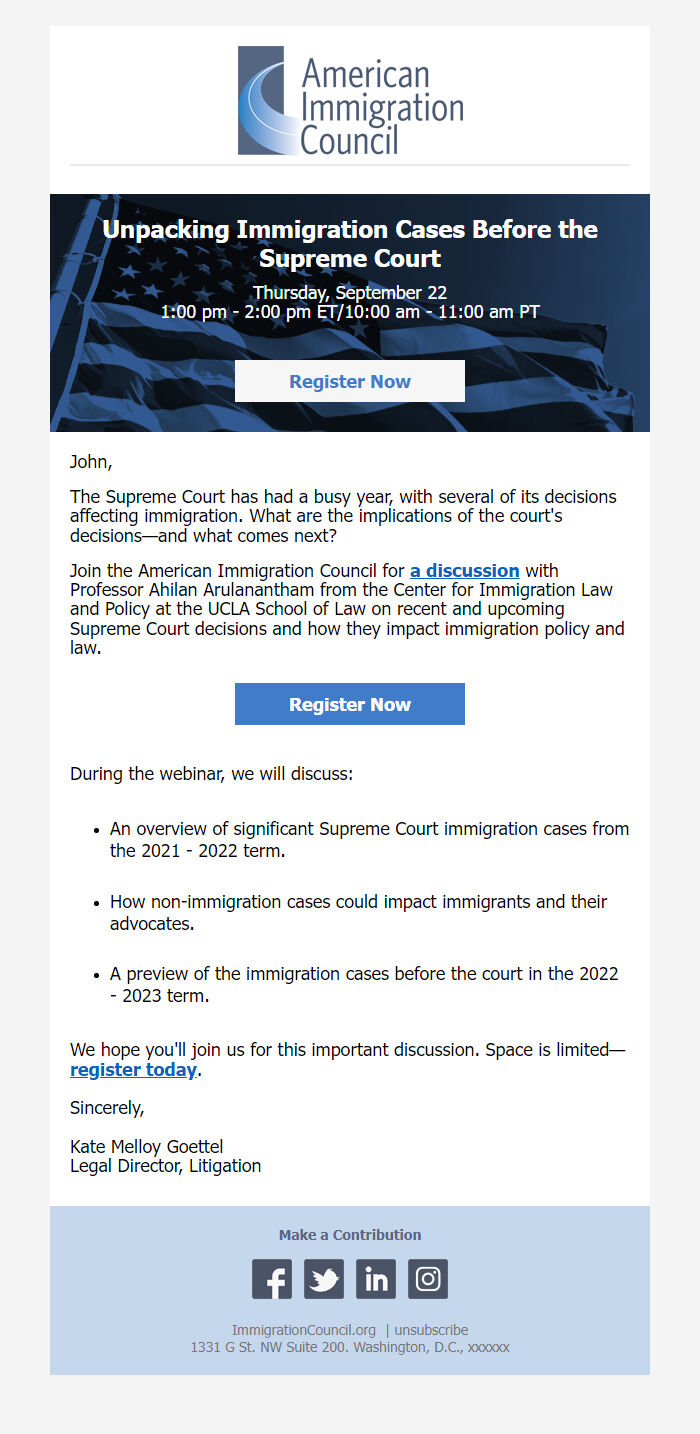
Task: Open the 'a discussion' hyperlink
Action: [464, 571]
